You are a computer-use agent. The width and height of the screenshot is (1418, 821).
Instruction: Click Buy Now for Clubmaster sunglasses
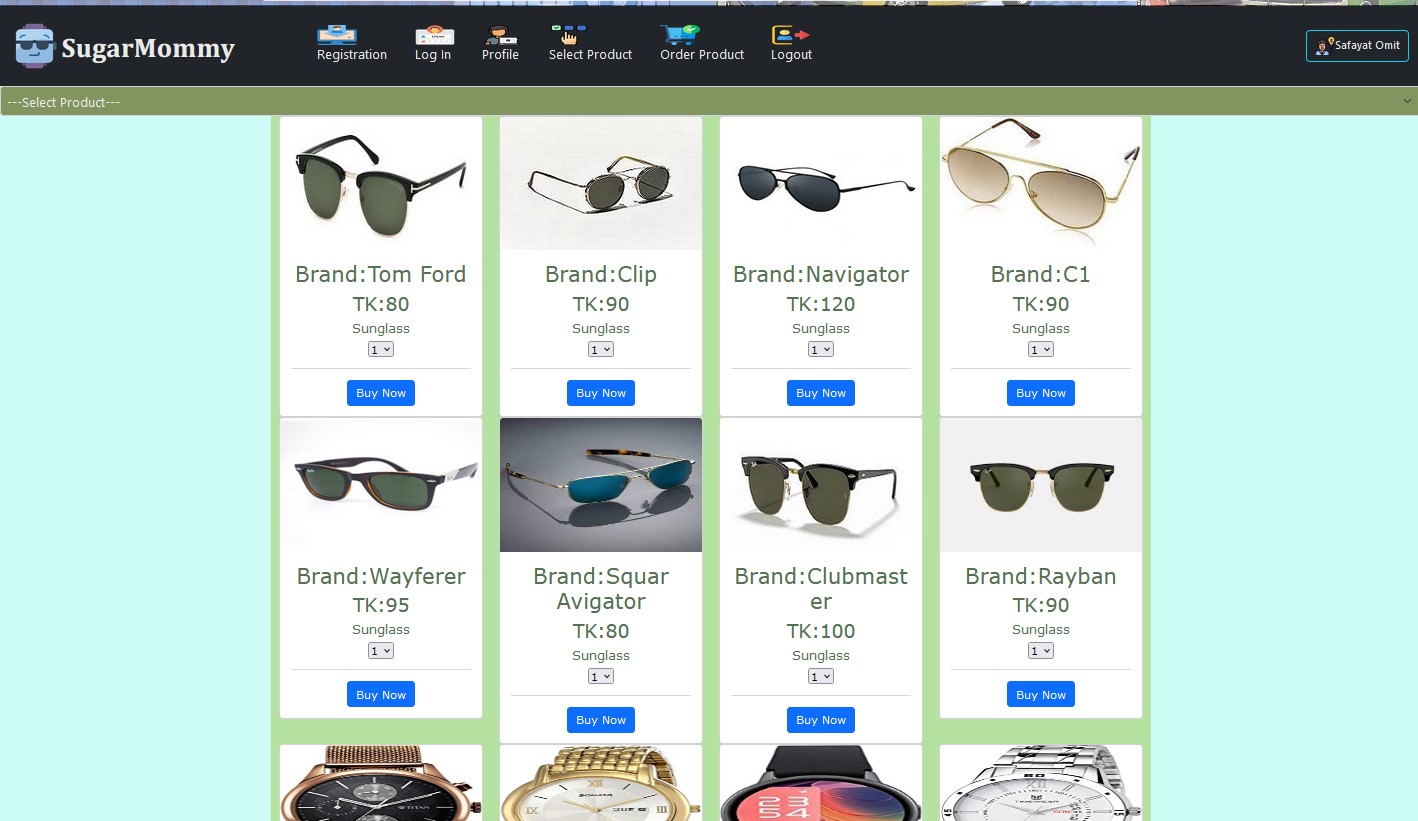pos(821,720)
